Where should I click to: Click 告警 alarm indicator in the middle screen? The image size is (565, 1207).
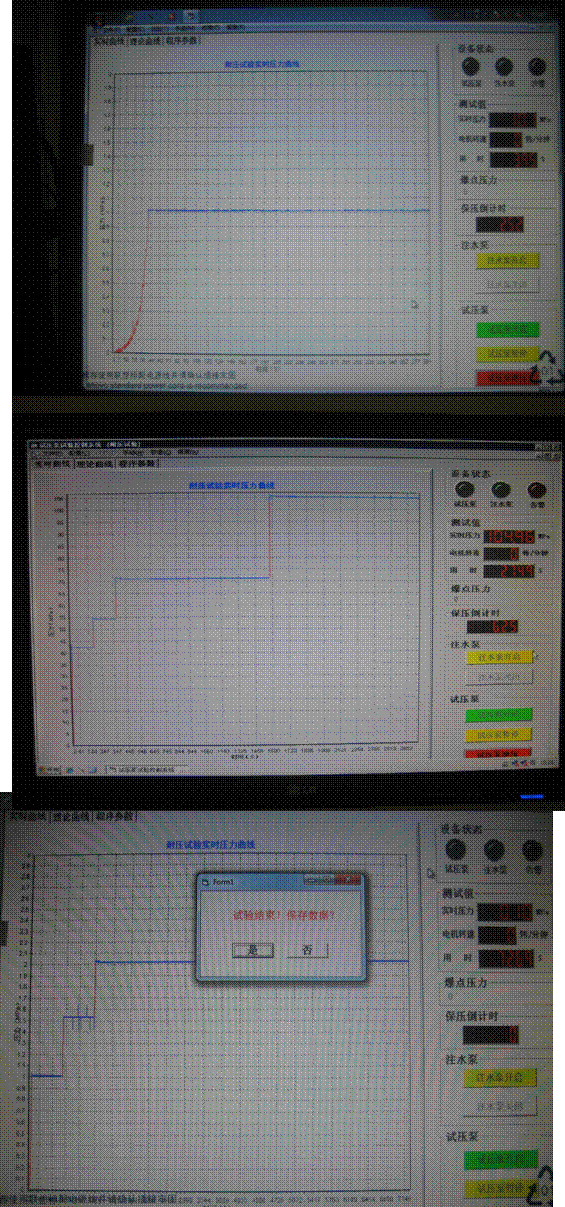[538, 489]
